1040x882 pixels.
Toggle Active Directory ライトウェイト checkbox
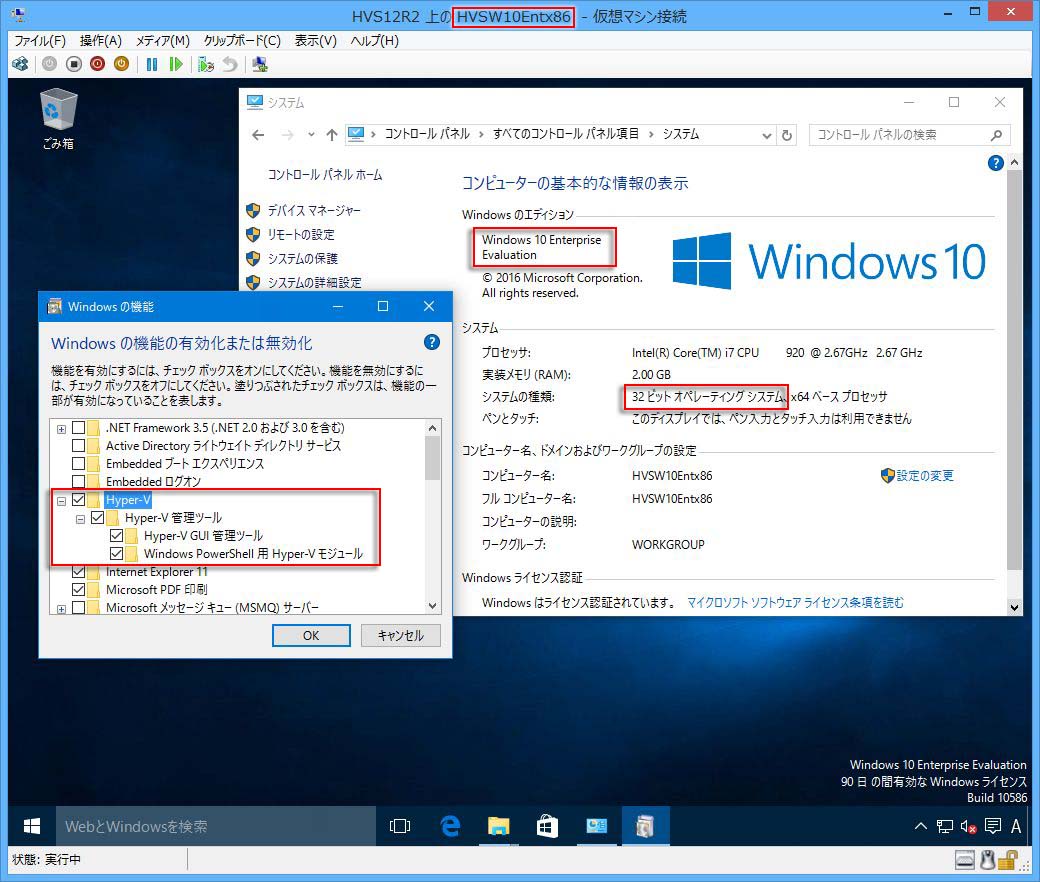78,446
